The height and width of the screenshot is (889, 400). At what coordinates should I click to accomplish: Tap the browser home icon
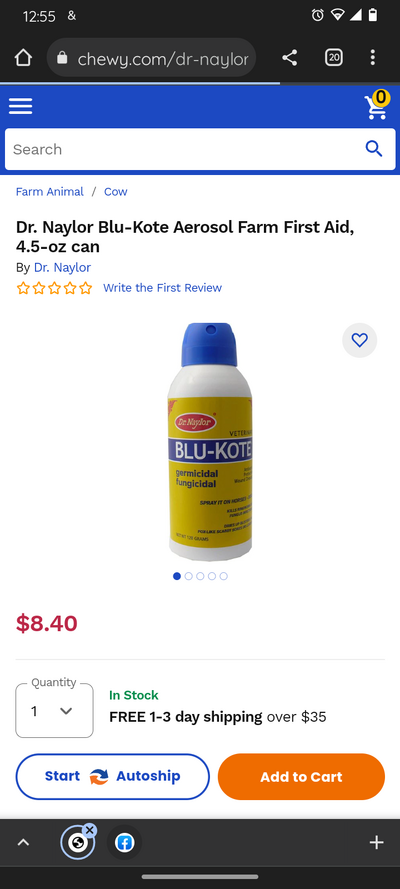[23, 57]
